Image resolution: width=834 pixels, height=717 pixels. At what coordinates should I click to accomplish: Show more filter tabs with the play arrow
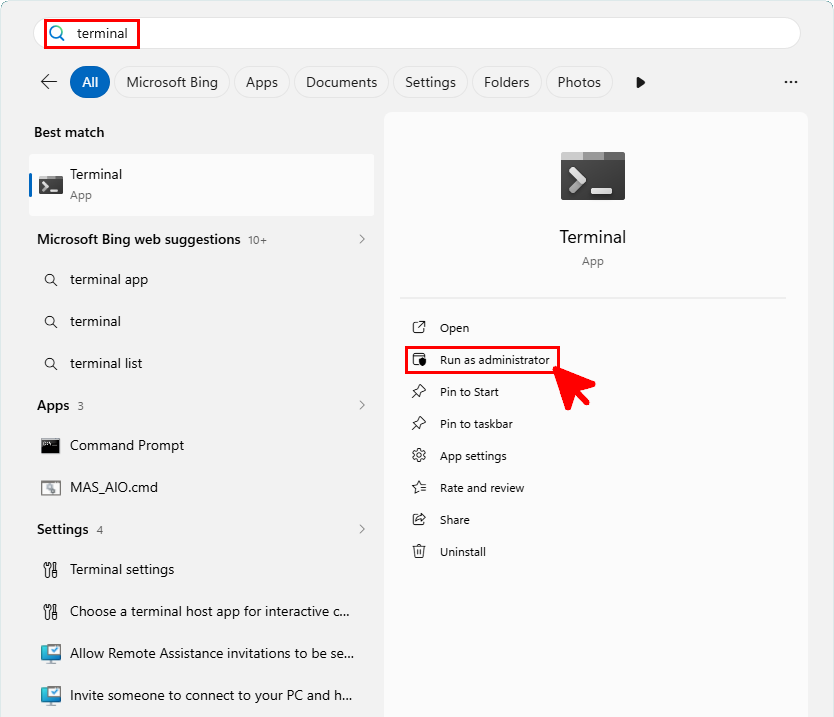coord(640,82)
